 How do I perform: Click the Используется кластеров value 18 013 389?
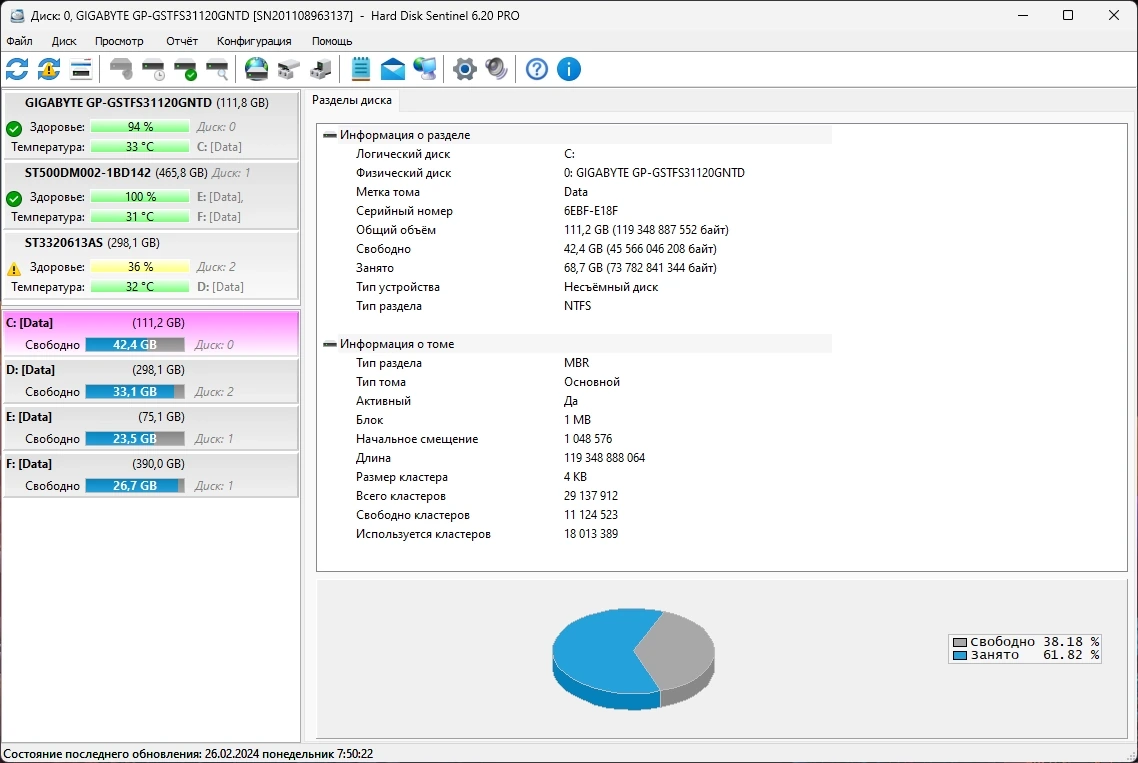tap(591, 534)
